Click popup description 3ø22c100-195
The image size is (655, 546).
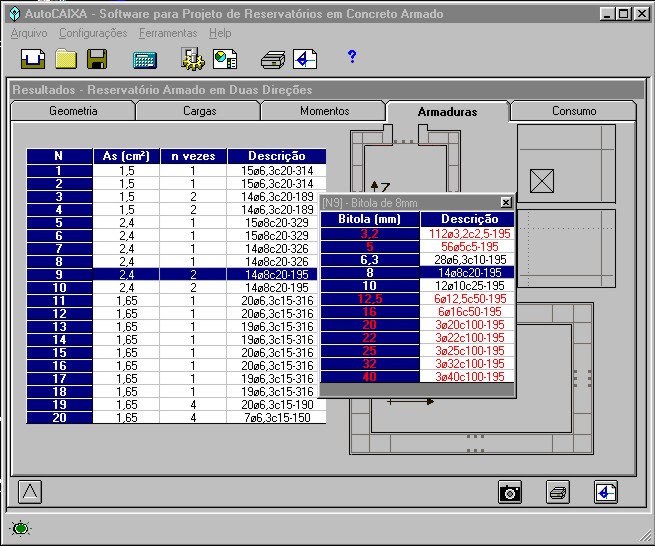tap(467, 338)
